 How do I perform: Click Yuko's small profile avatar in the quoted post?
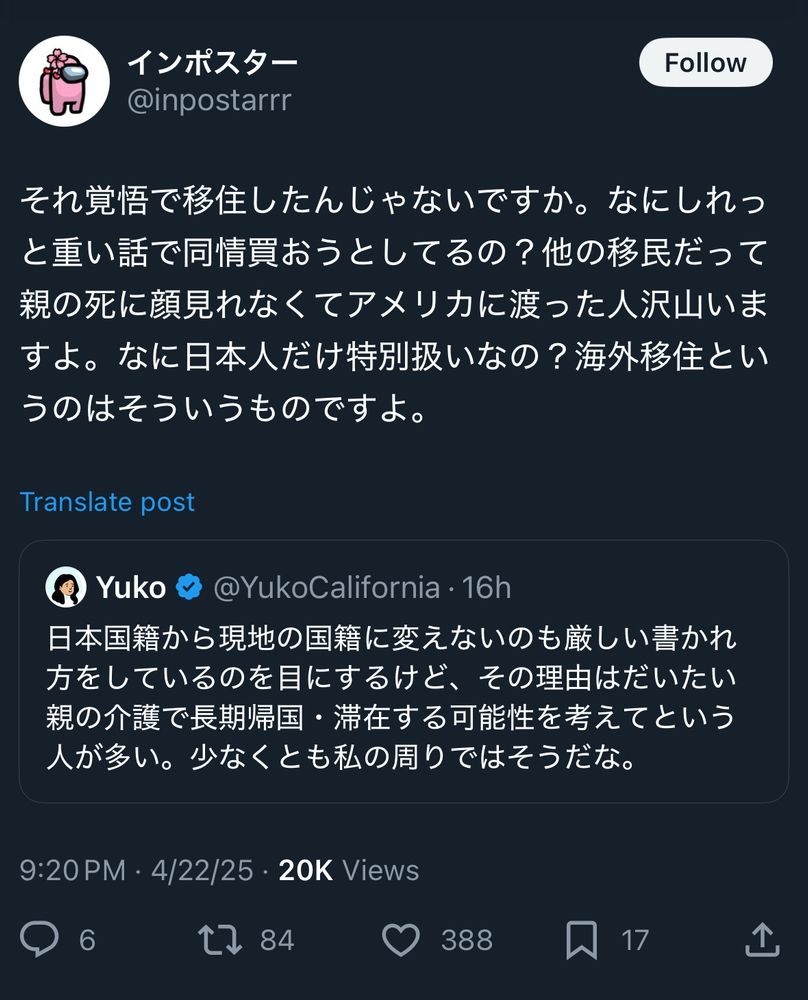coord(66,587)
